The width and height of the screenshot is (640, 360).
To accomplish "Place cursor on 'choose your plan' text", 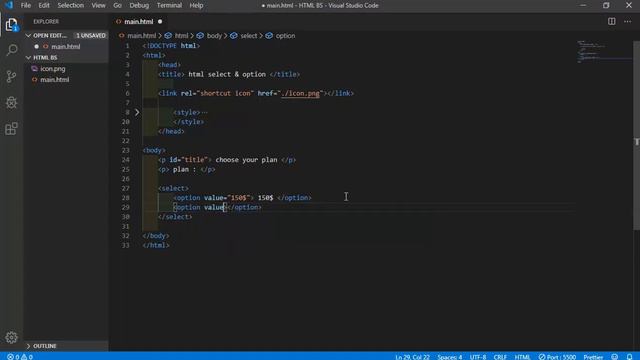I will coord(246,160).
